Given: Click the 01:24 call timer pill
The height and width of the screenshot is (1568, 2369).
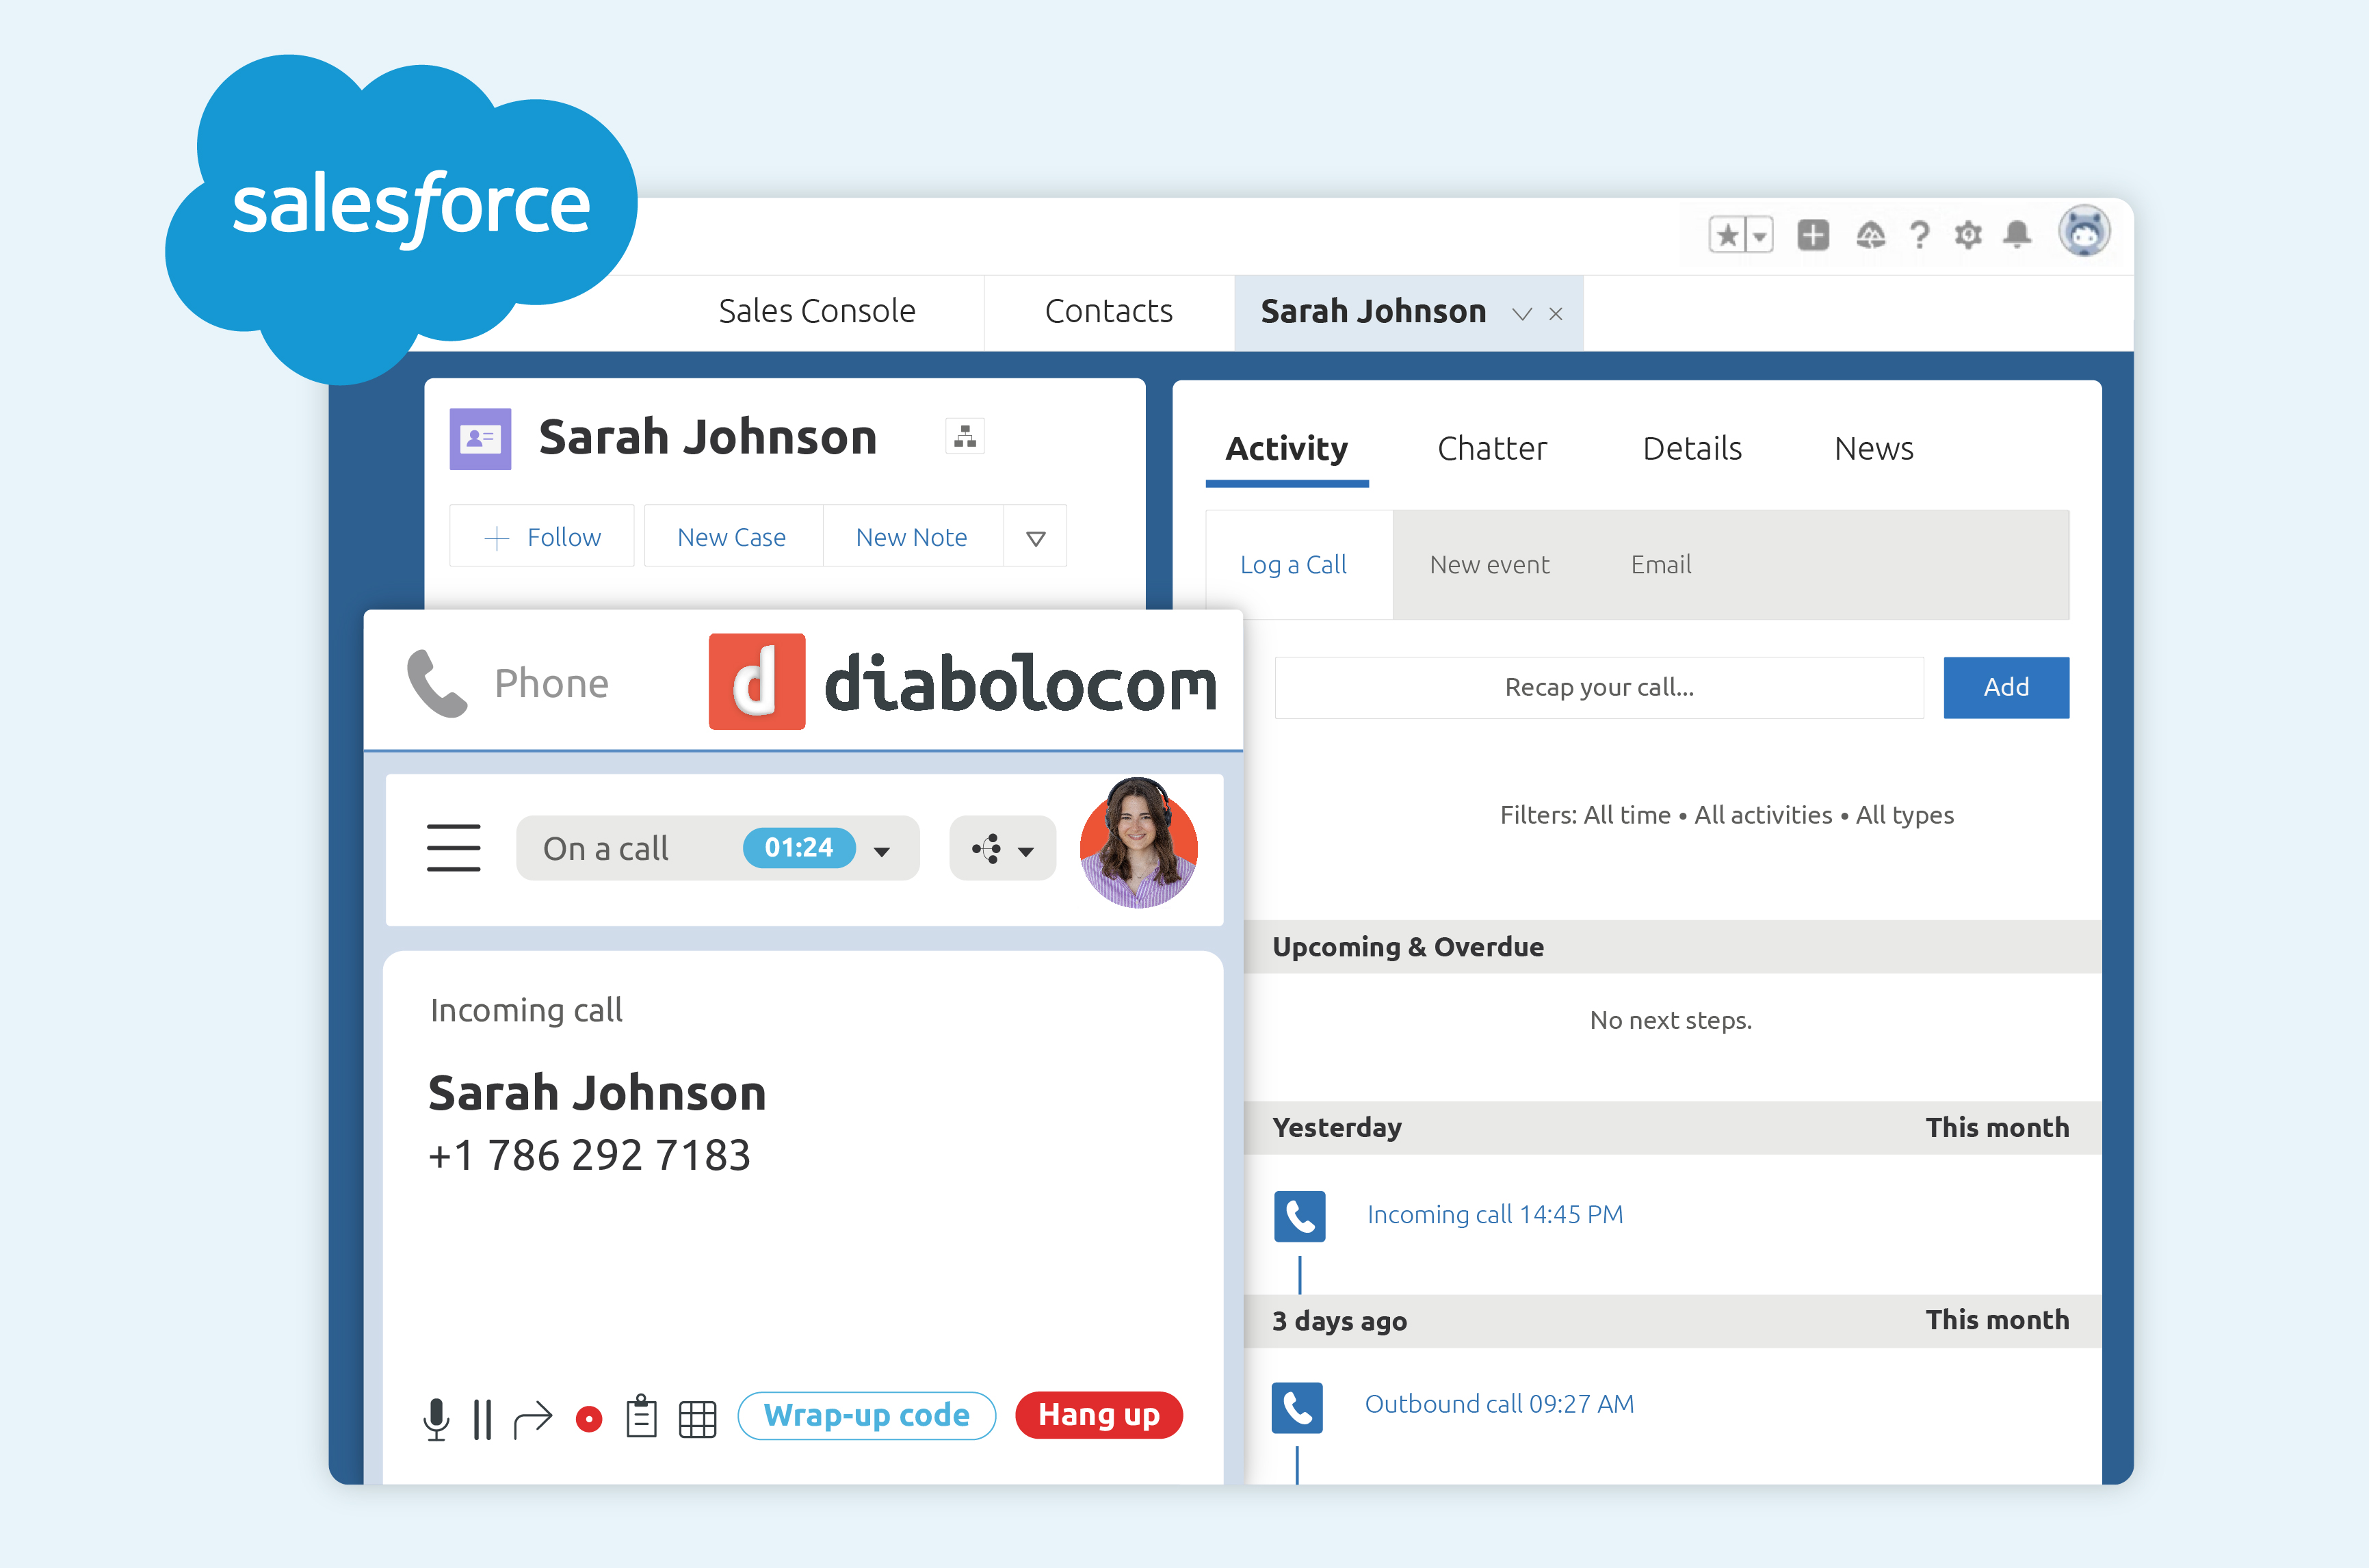Looking at the screenshot, I should [x=799, y=847].
